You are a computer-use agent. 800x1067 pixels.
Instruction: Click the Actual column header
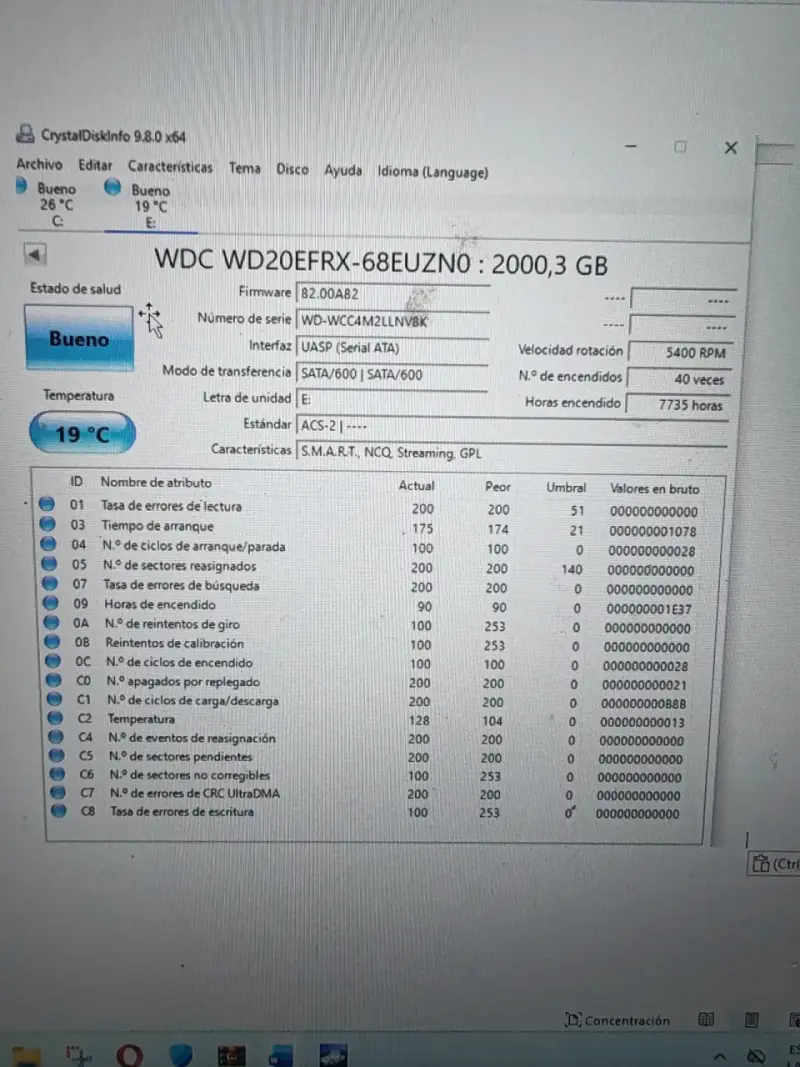(416, 486)
